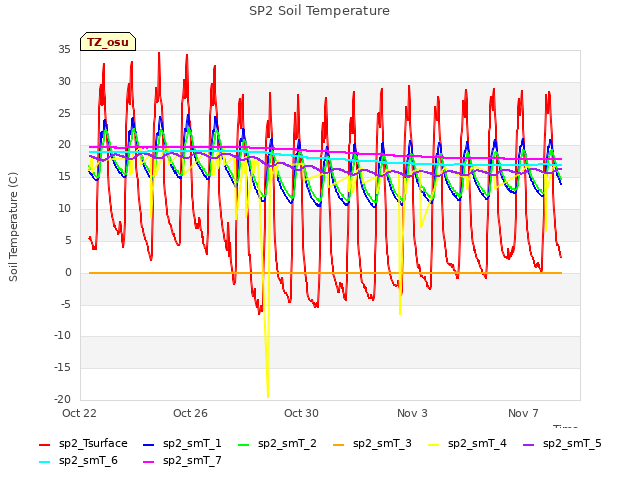
Task: Click the Soil Temperature (C) axis label
Action: [13, 227]
